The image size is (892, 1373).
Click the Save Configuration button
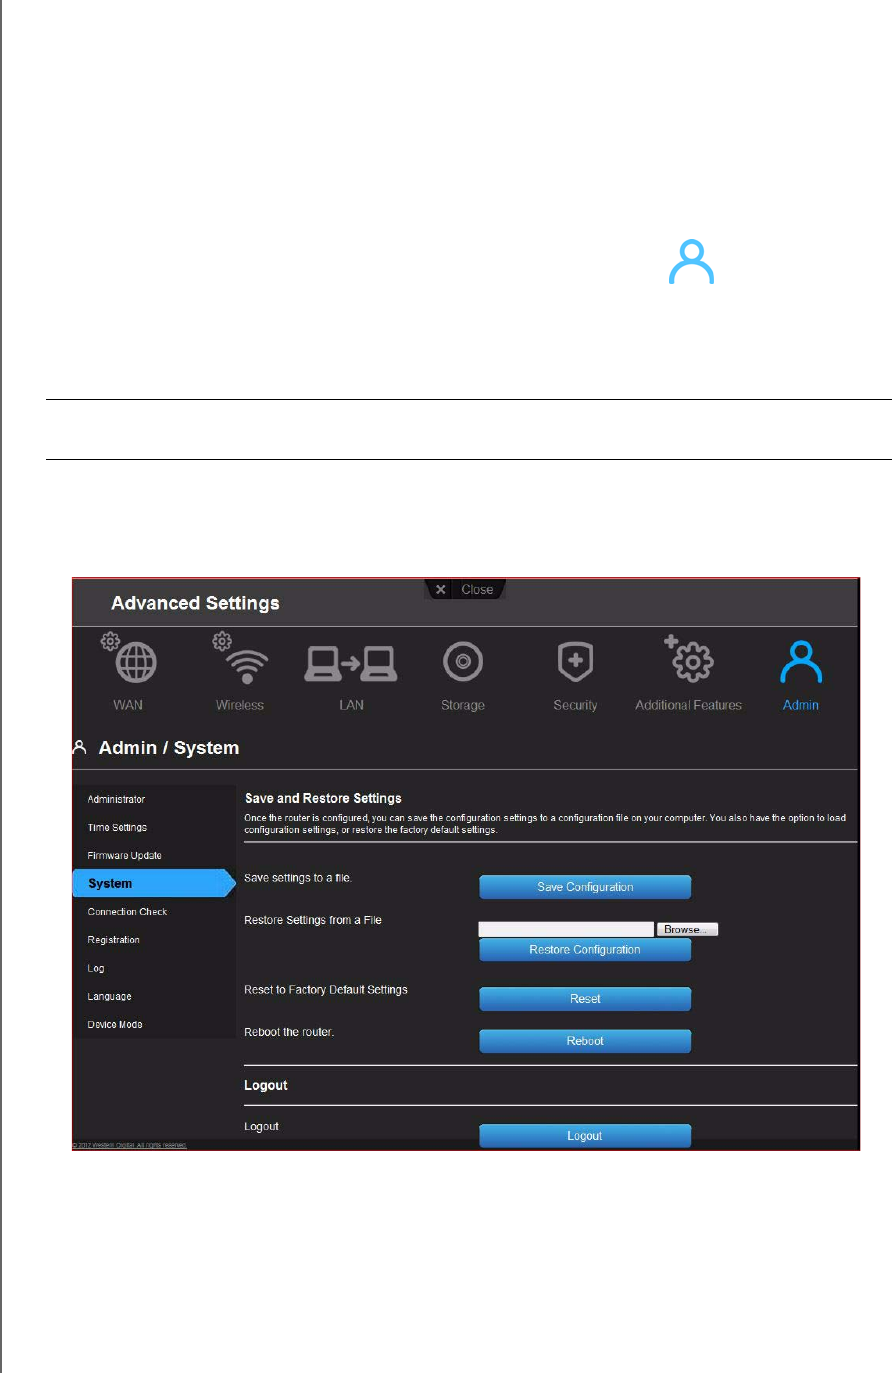(585, 887)
